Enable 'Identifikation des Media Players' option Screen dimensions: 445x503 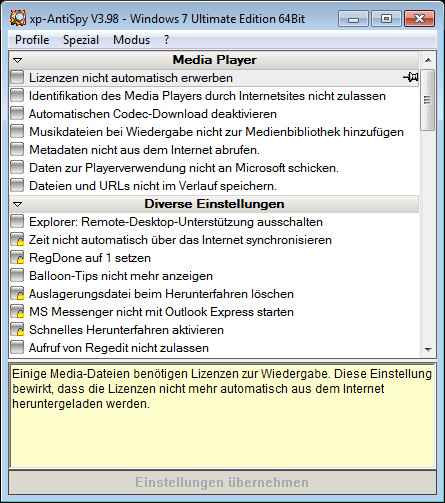pos(17,95)
